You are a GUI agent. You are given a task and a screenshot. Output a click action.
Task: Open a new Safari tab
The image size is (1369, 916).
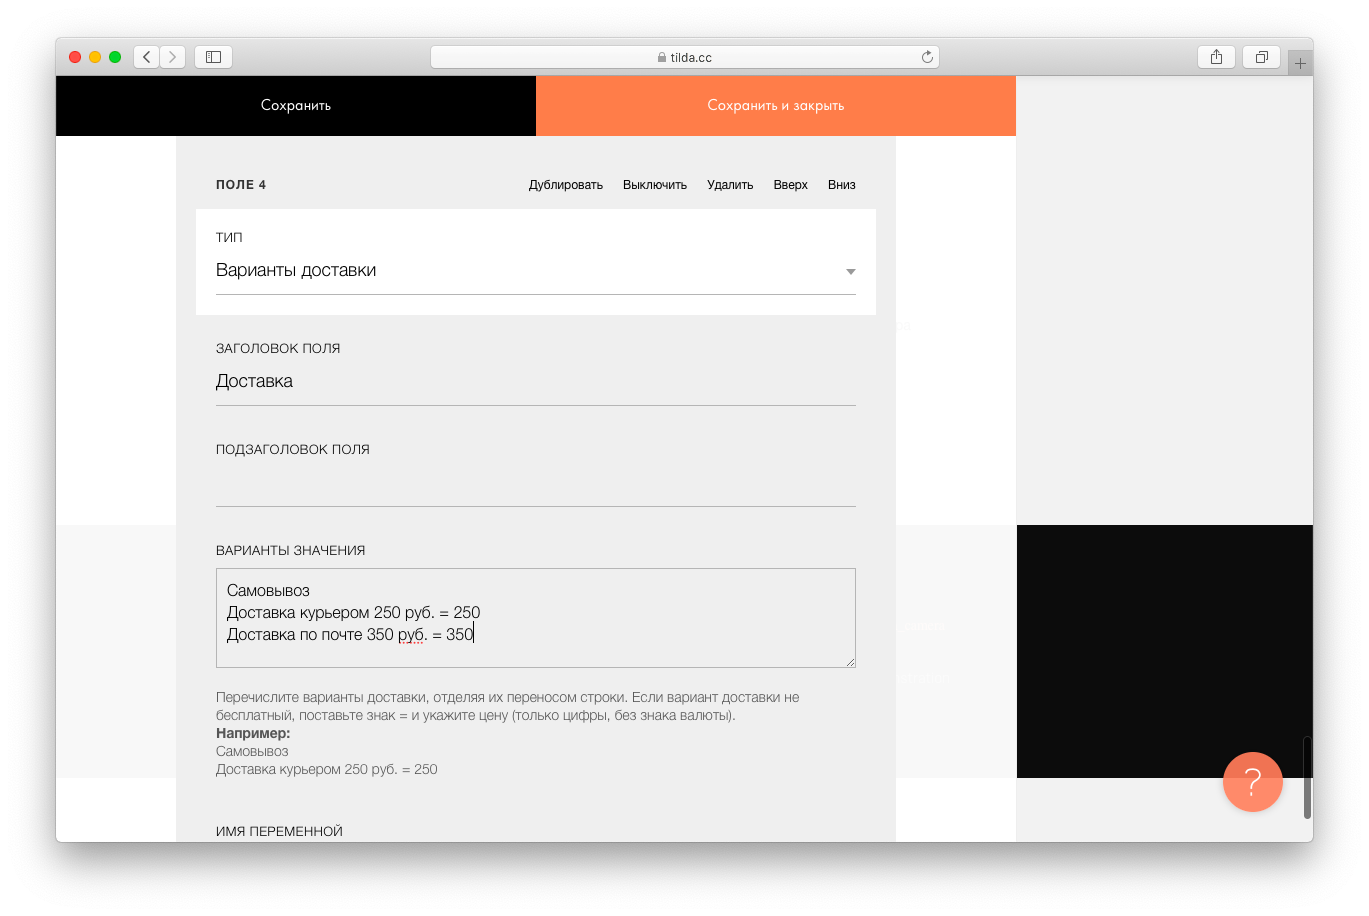1300,63
